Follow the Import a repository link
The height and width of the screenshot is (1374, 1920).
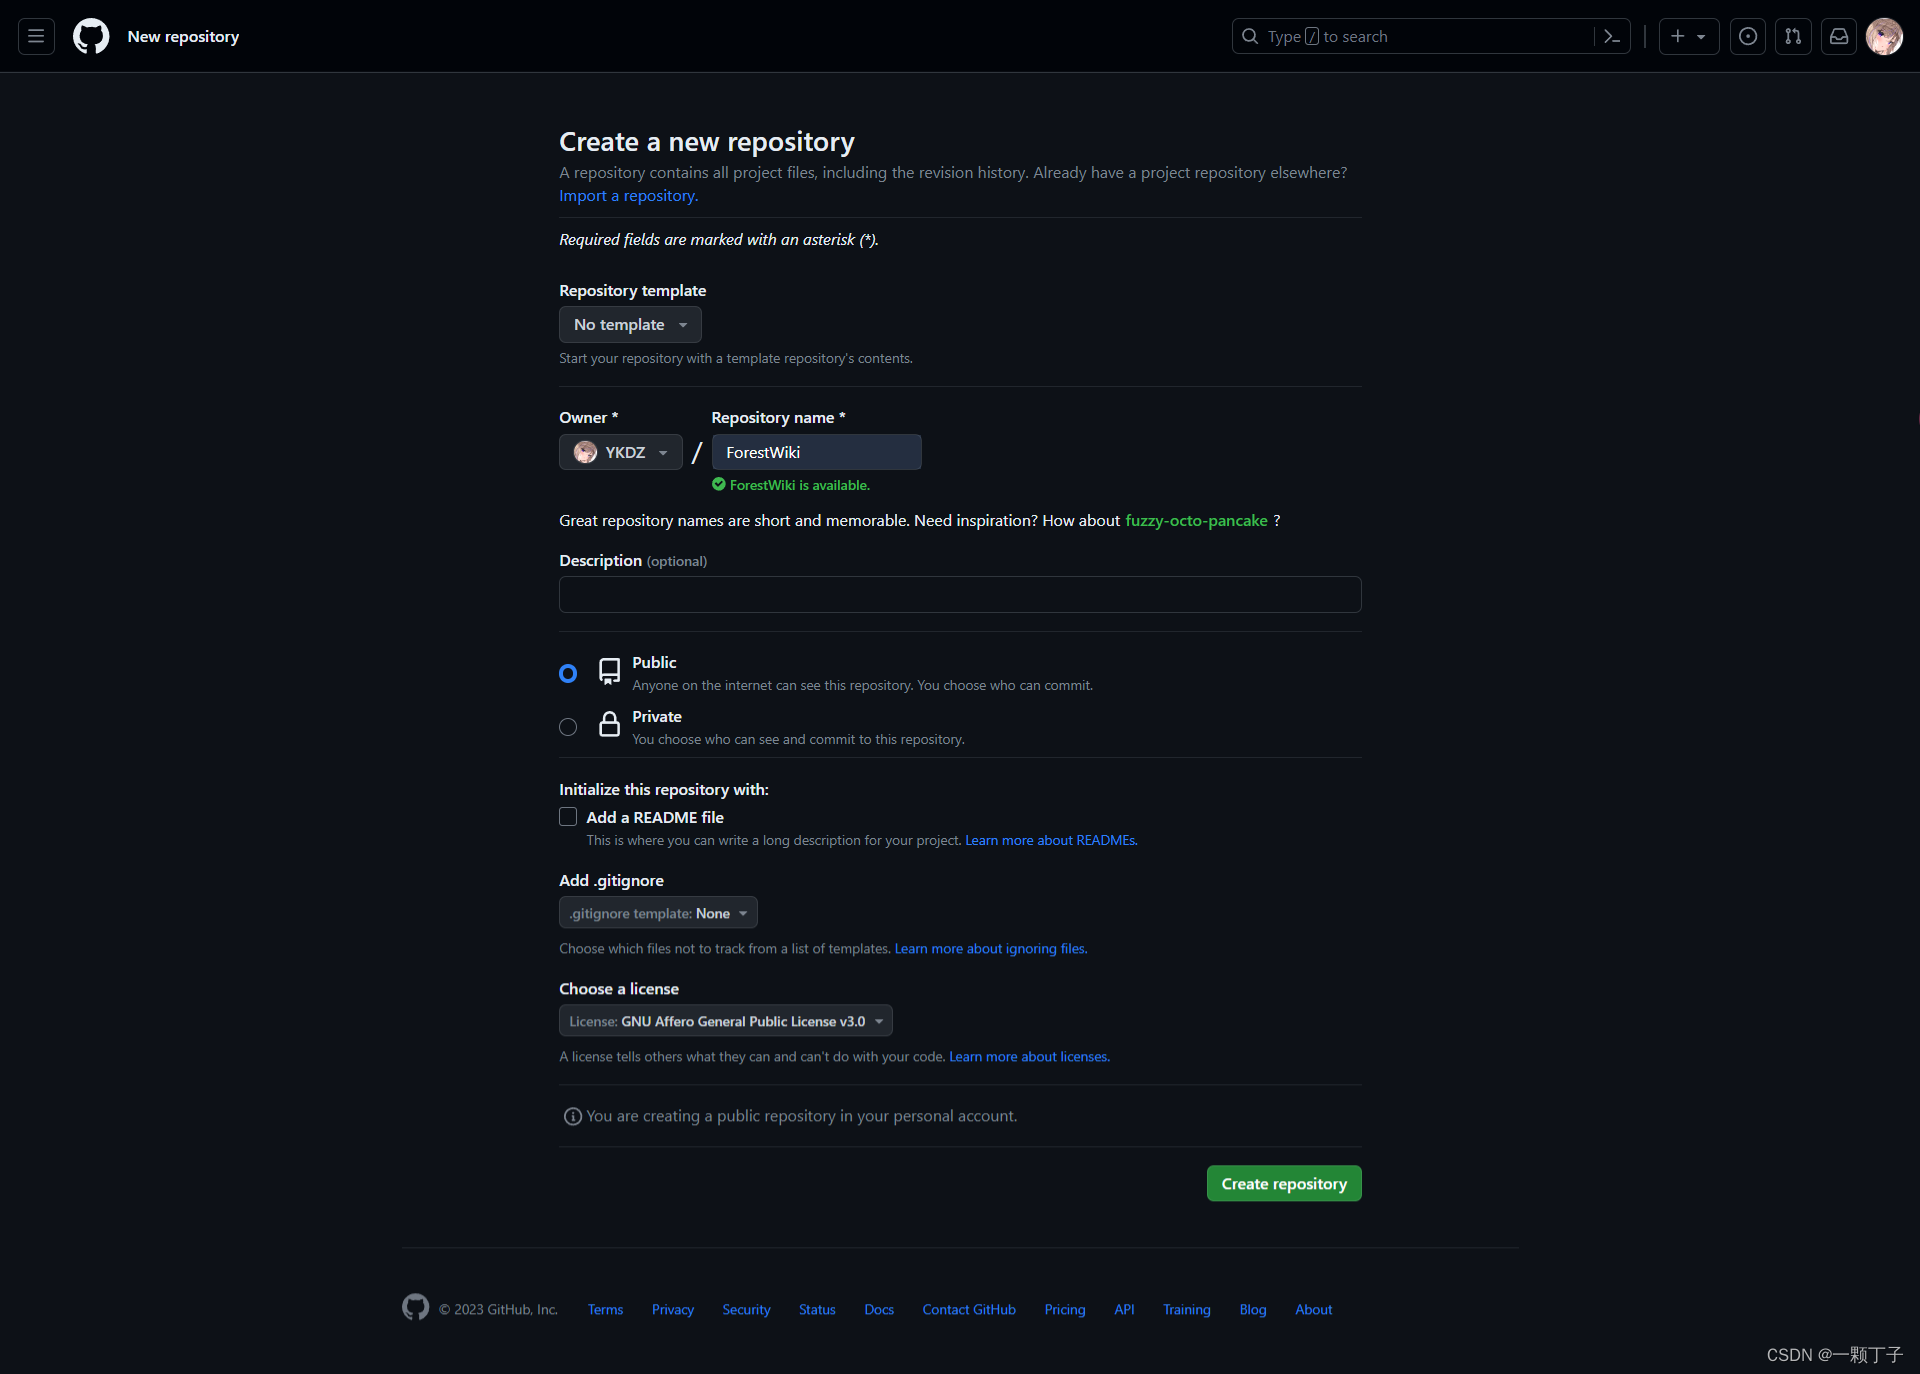(x=628, y=196)
